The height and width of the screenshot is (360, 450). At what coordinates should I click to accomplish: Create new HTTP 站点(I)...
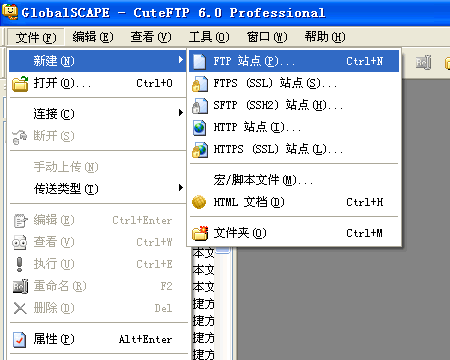(x=294, y=127)
